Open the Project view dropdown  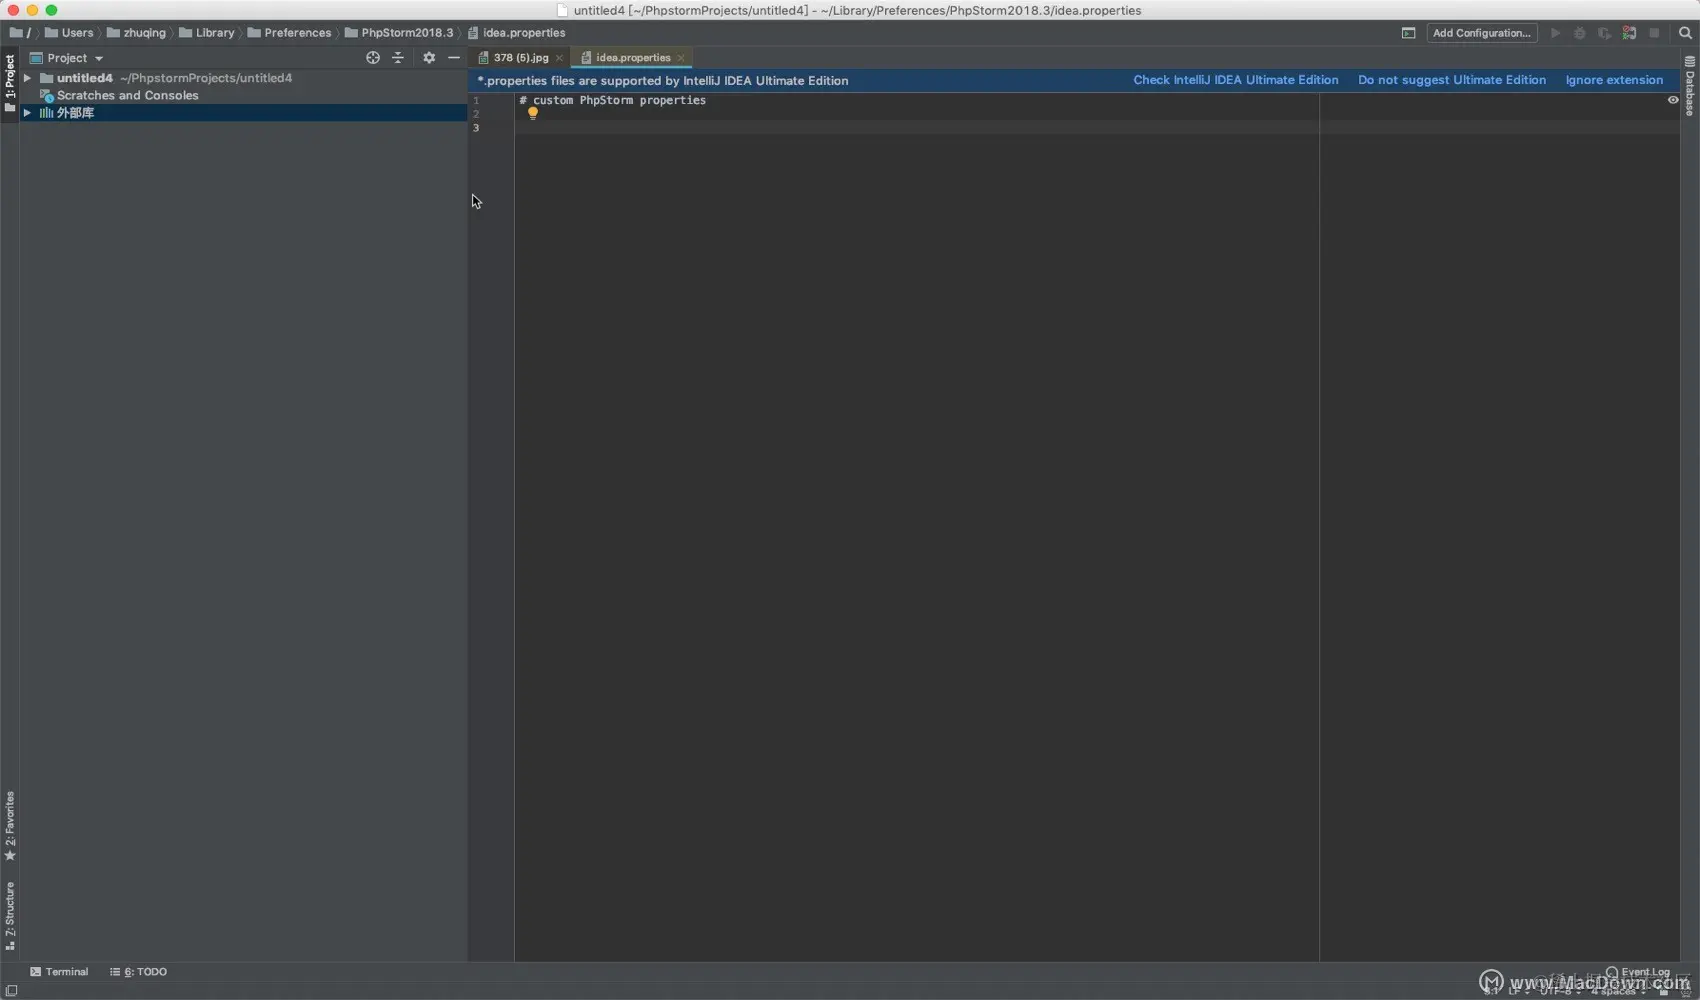(x=67, y=58)
